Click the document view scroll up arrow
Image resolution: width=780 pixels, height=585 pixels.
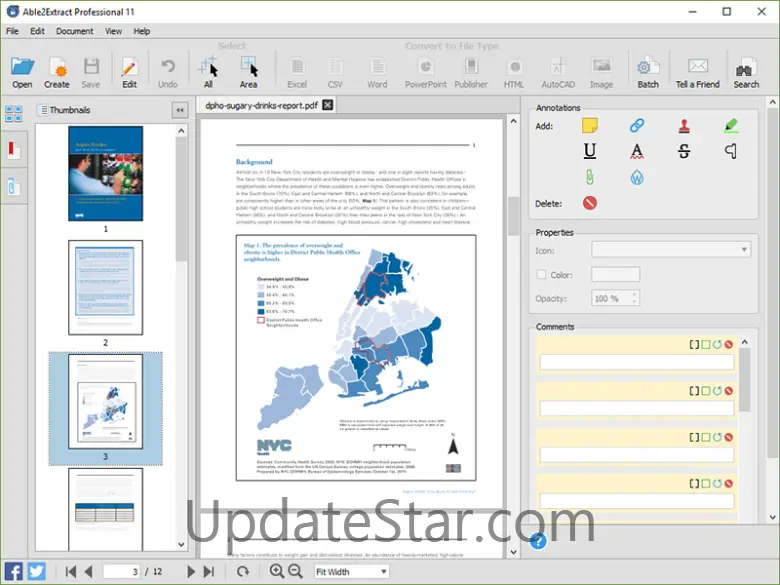[513, 121]
